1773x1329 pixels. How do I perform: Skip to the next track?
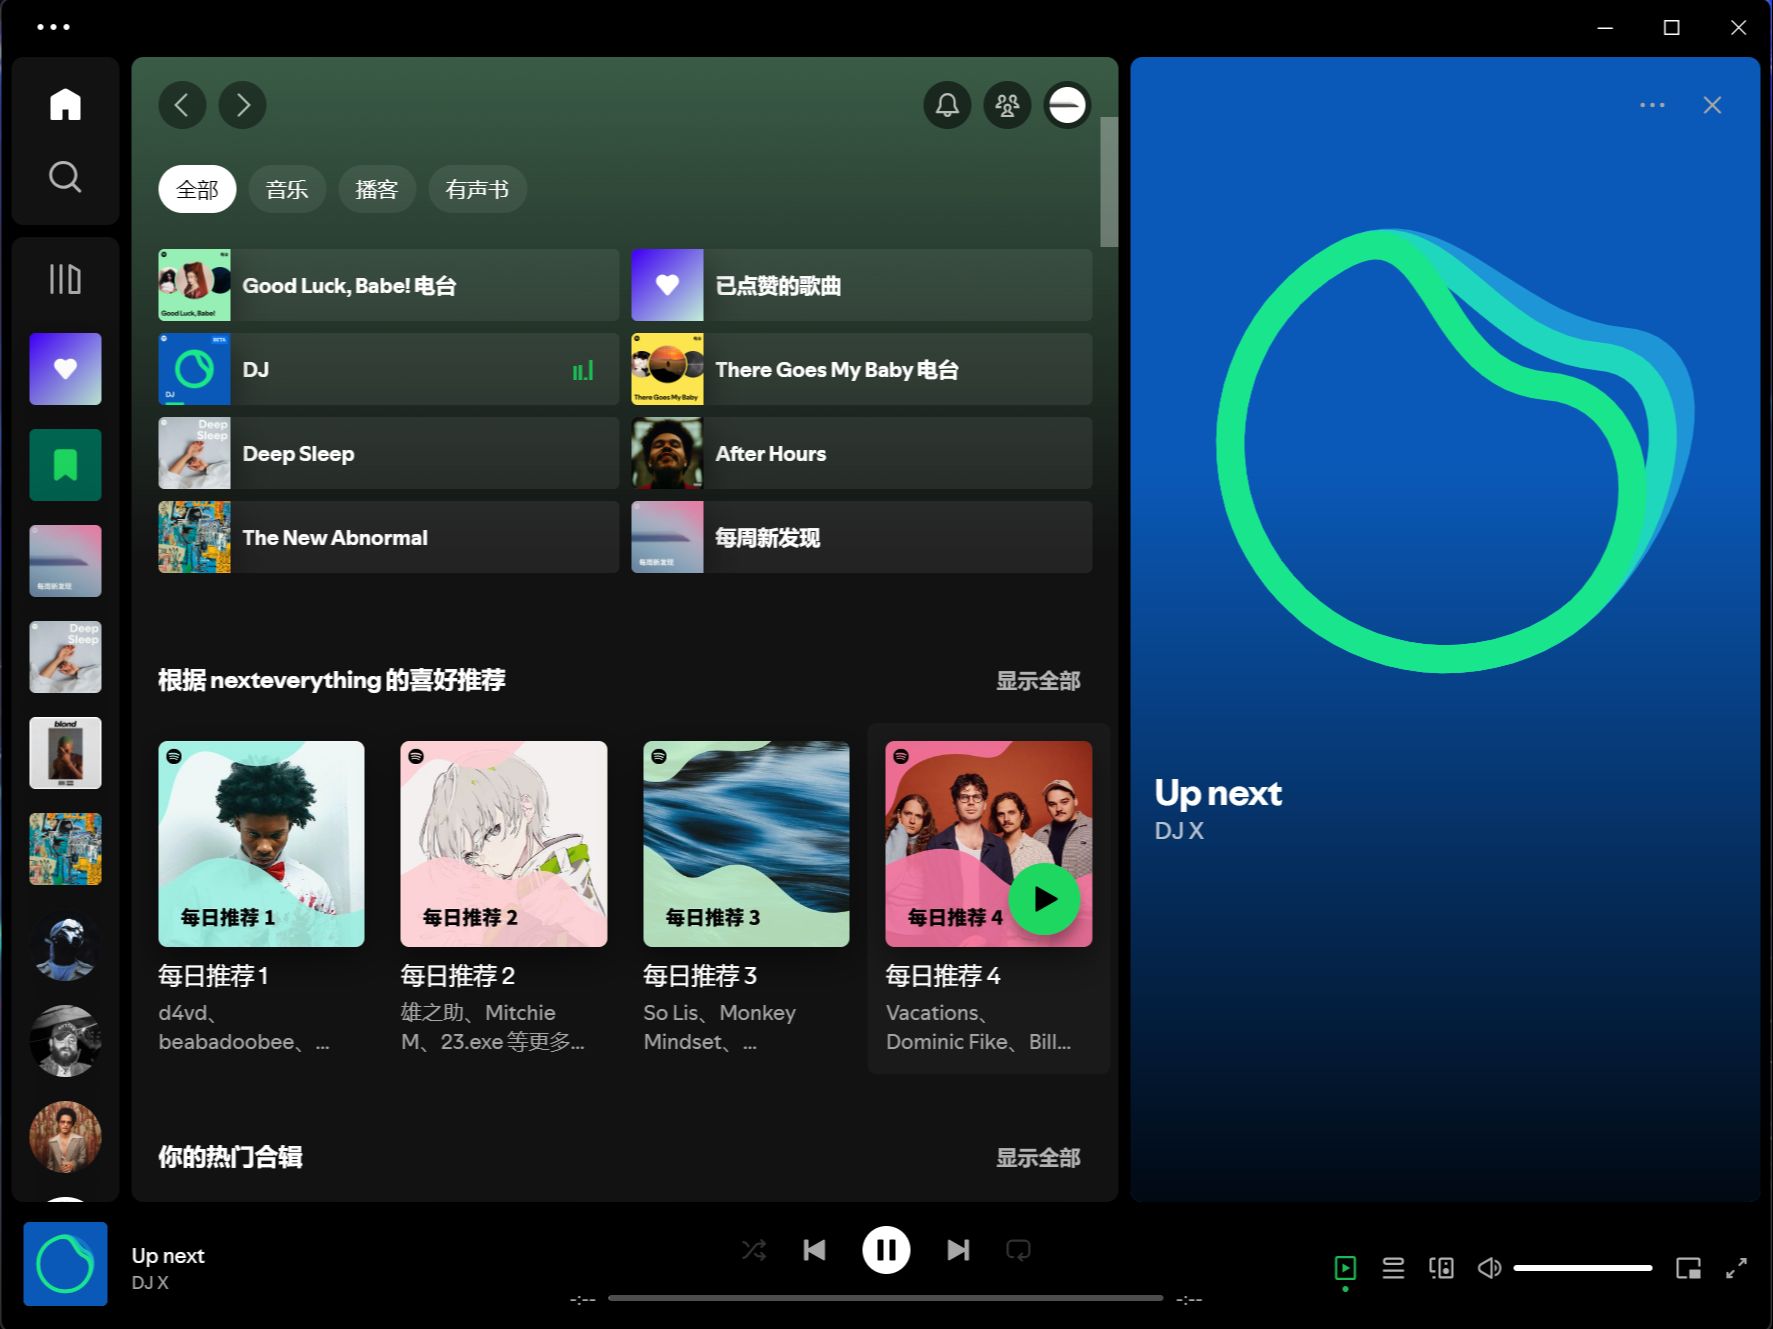click(958, 1250)
